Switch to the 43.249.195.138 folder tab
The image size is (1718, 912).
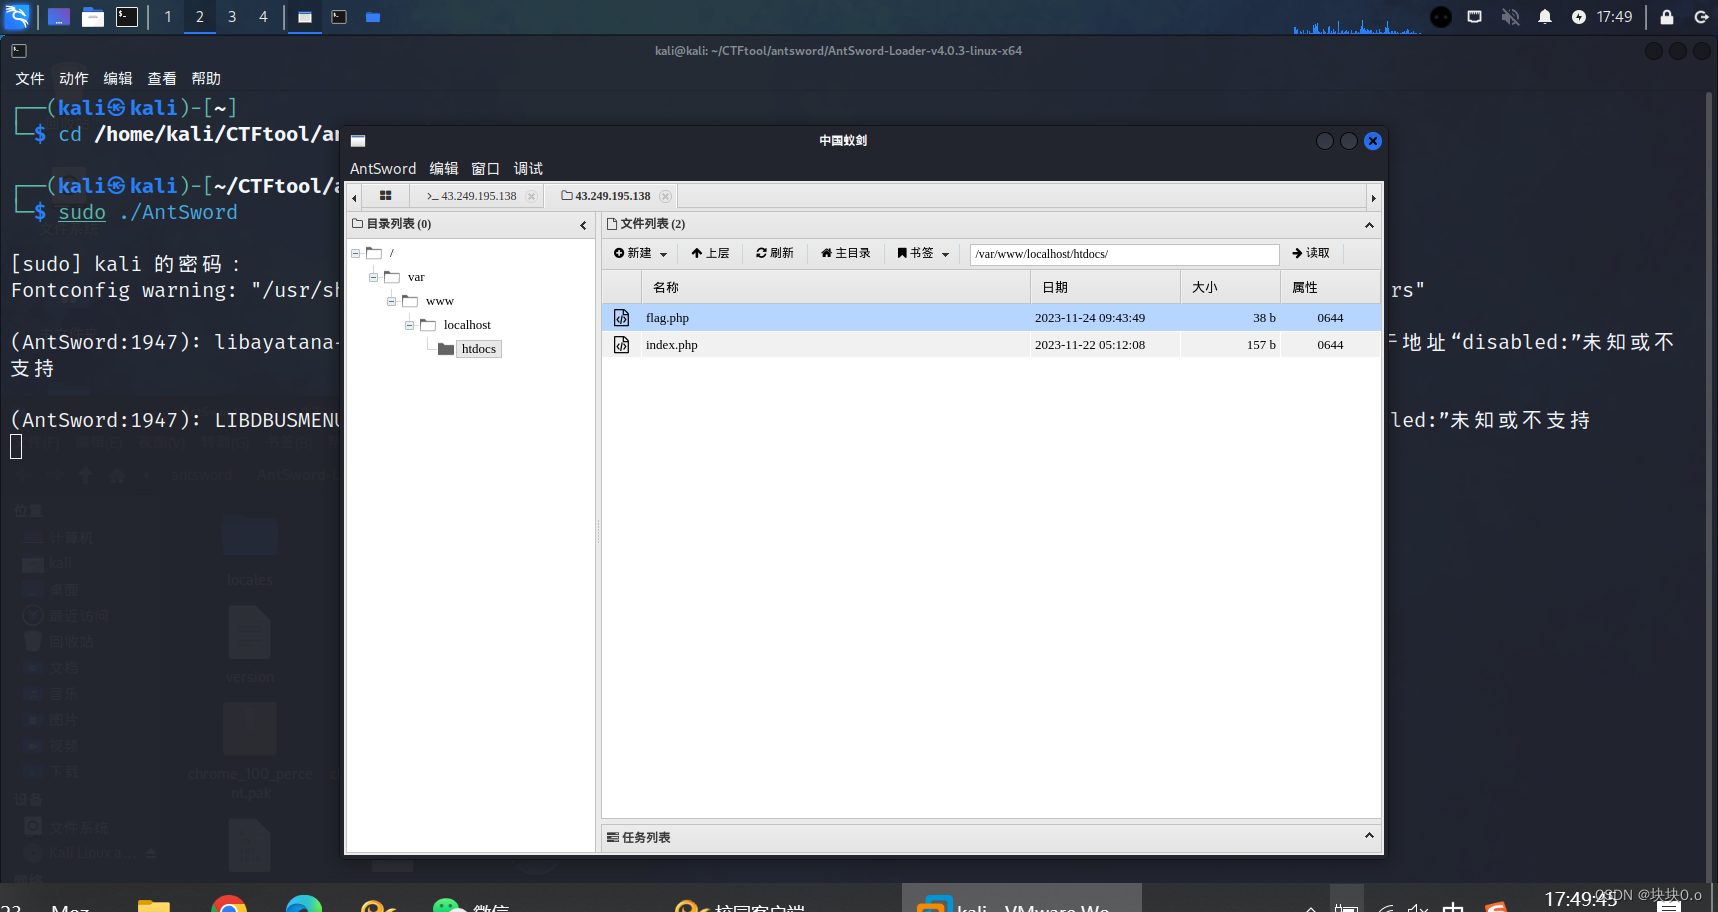[609, 195]
